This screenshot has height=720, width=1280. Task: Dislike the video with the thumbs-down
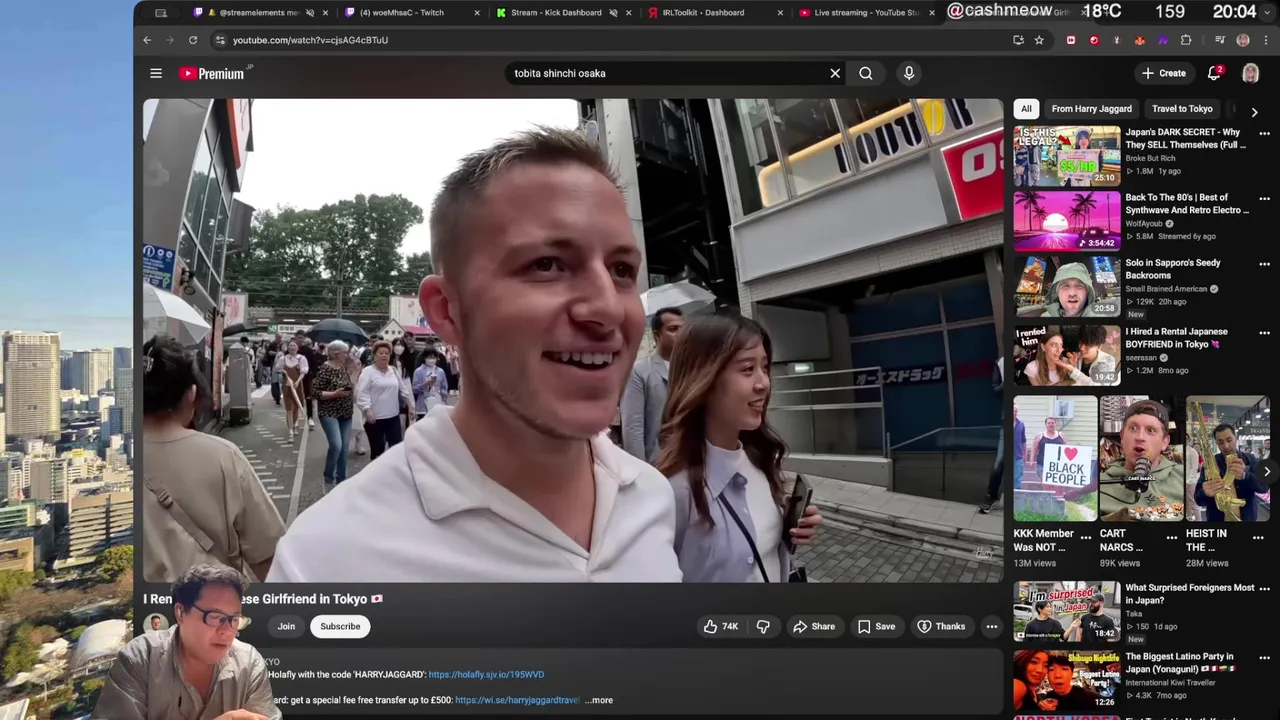tap(763, 626)
